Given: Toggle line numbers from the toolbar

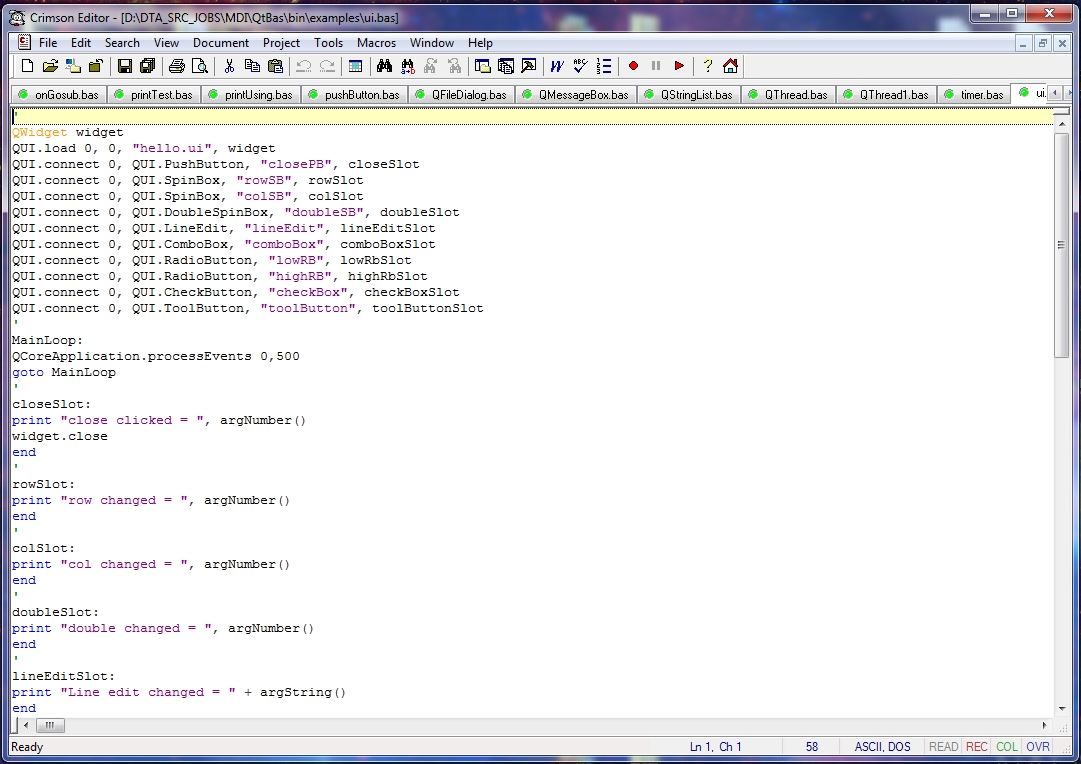Looking at the screenshot, I should click(604, 66).
